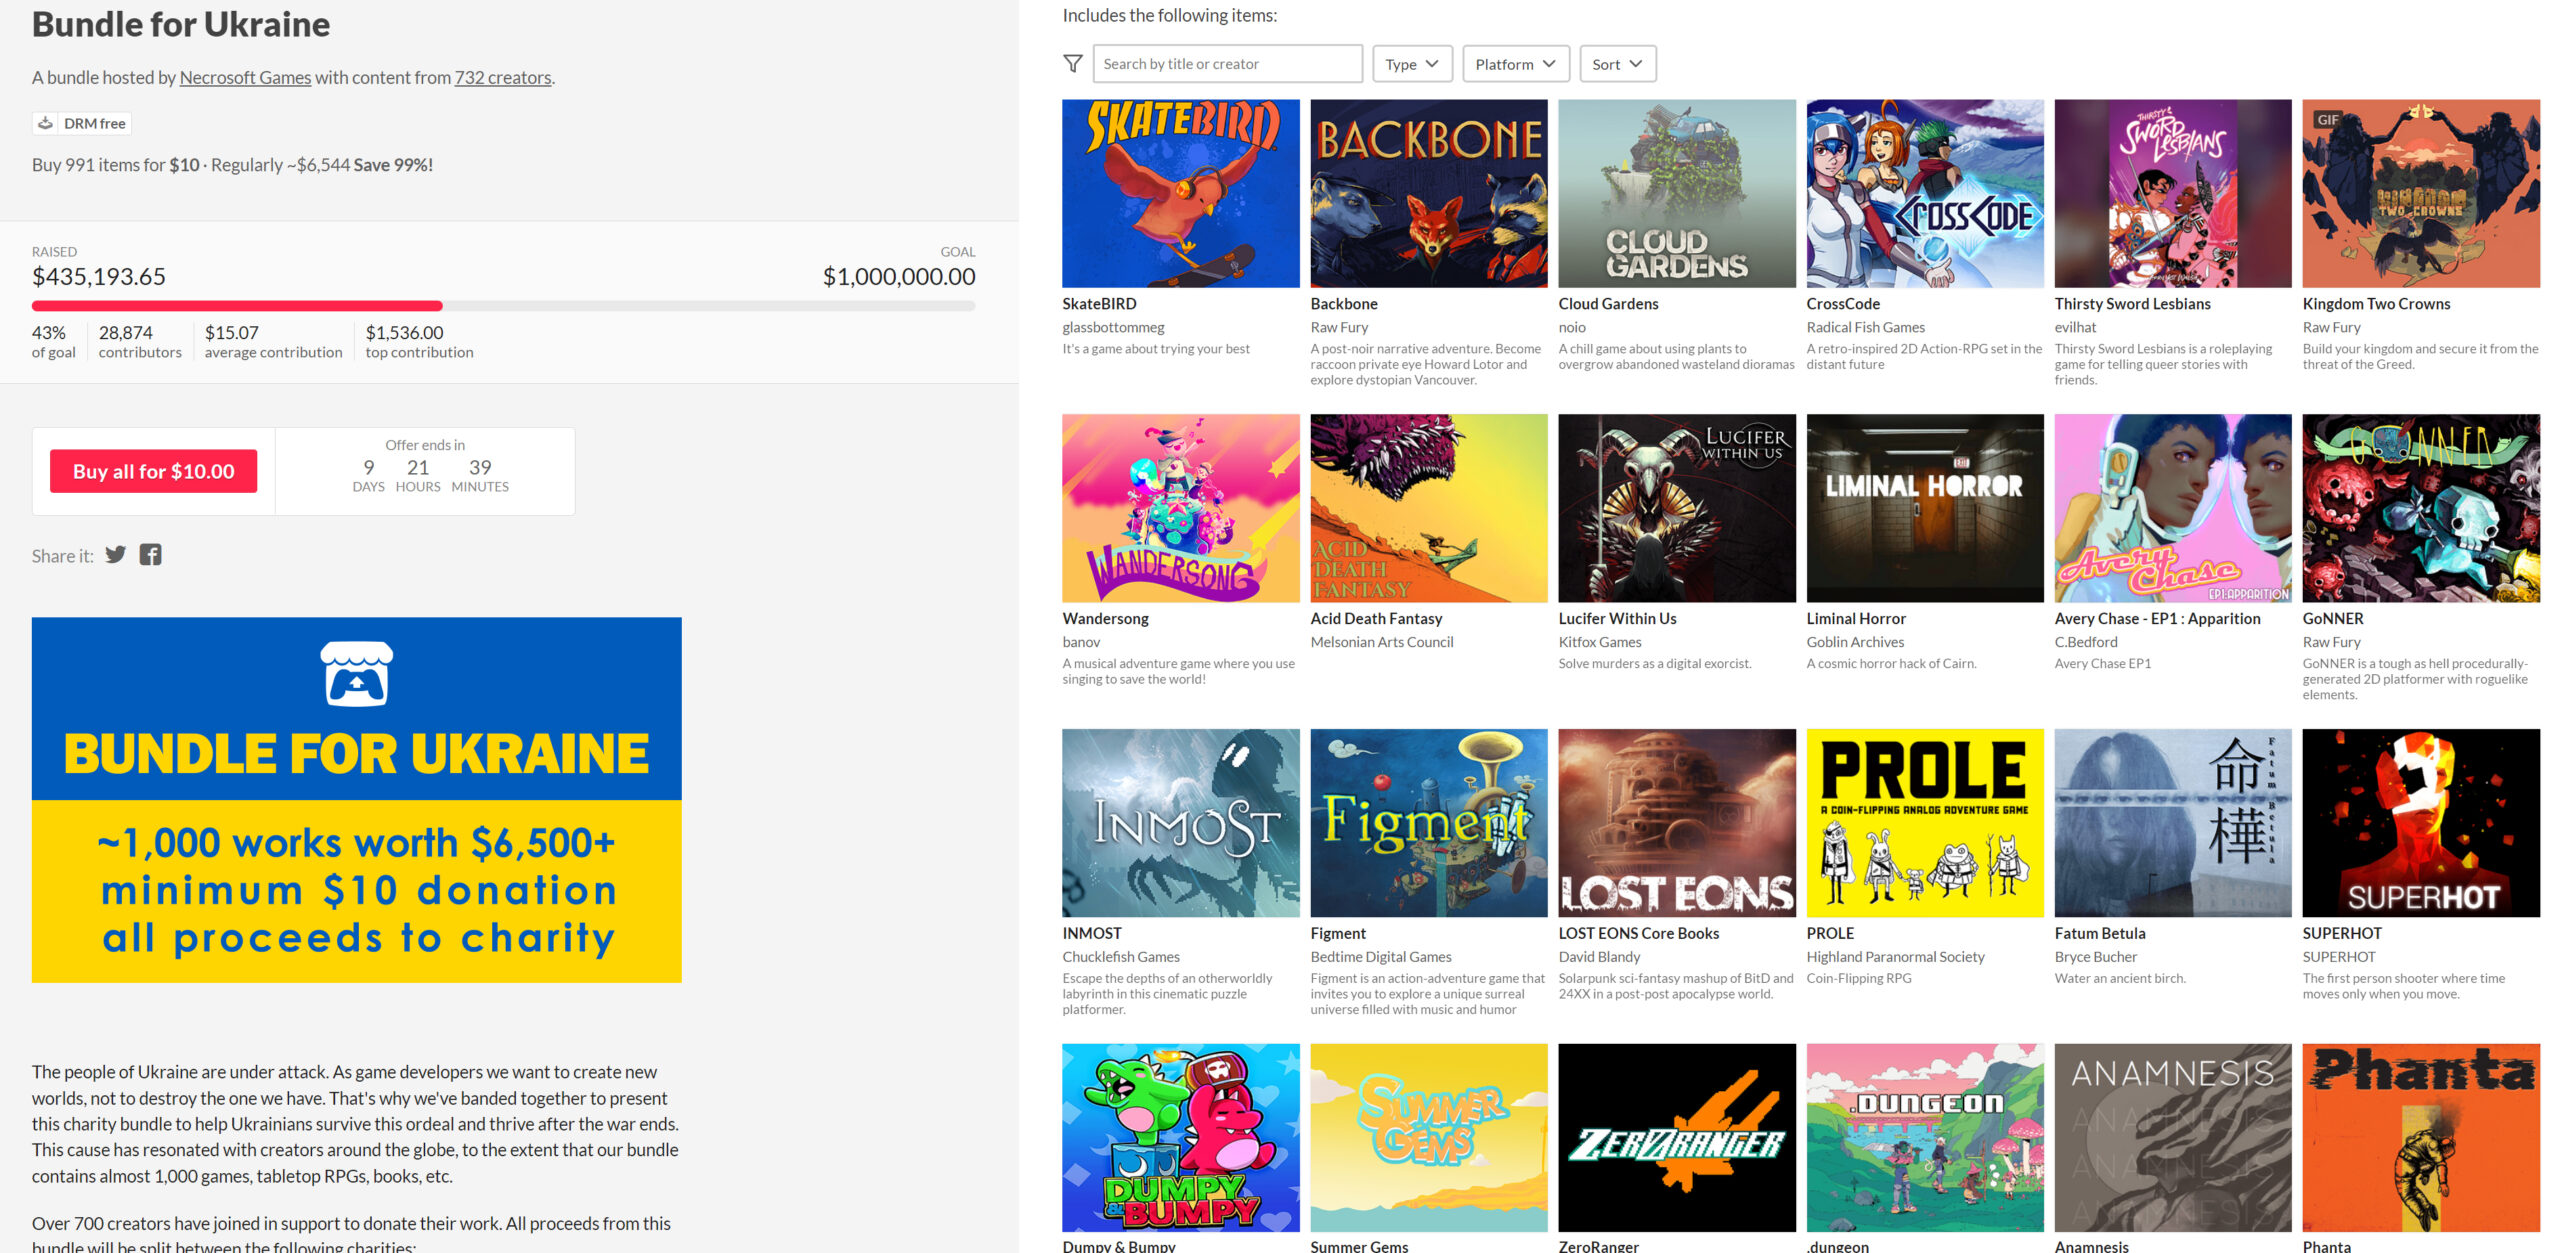Open creator Radical Fish Games page

point(1865,327)
